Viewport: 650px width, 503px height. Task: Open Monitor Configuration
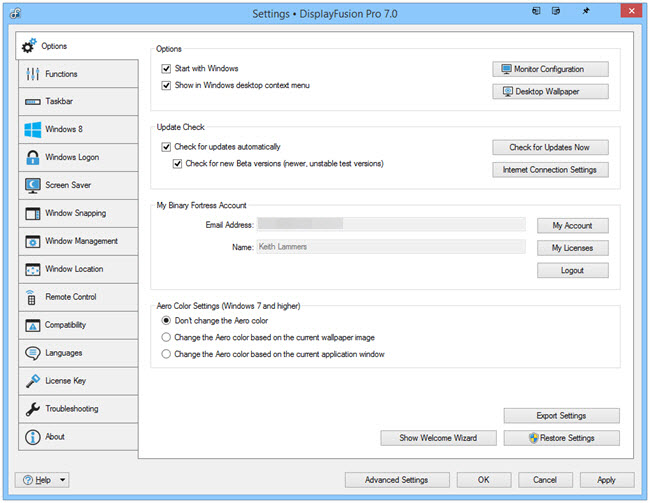(x=551, y=69)
